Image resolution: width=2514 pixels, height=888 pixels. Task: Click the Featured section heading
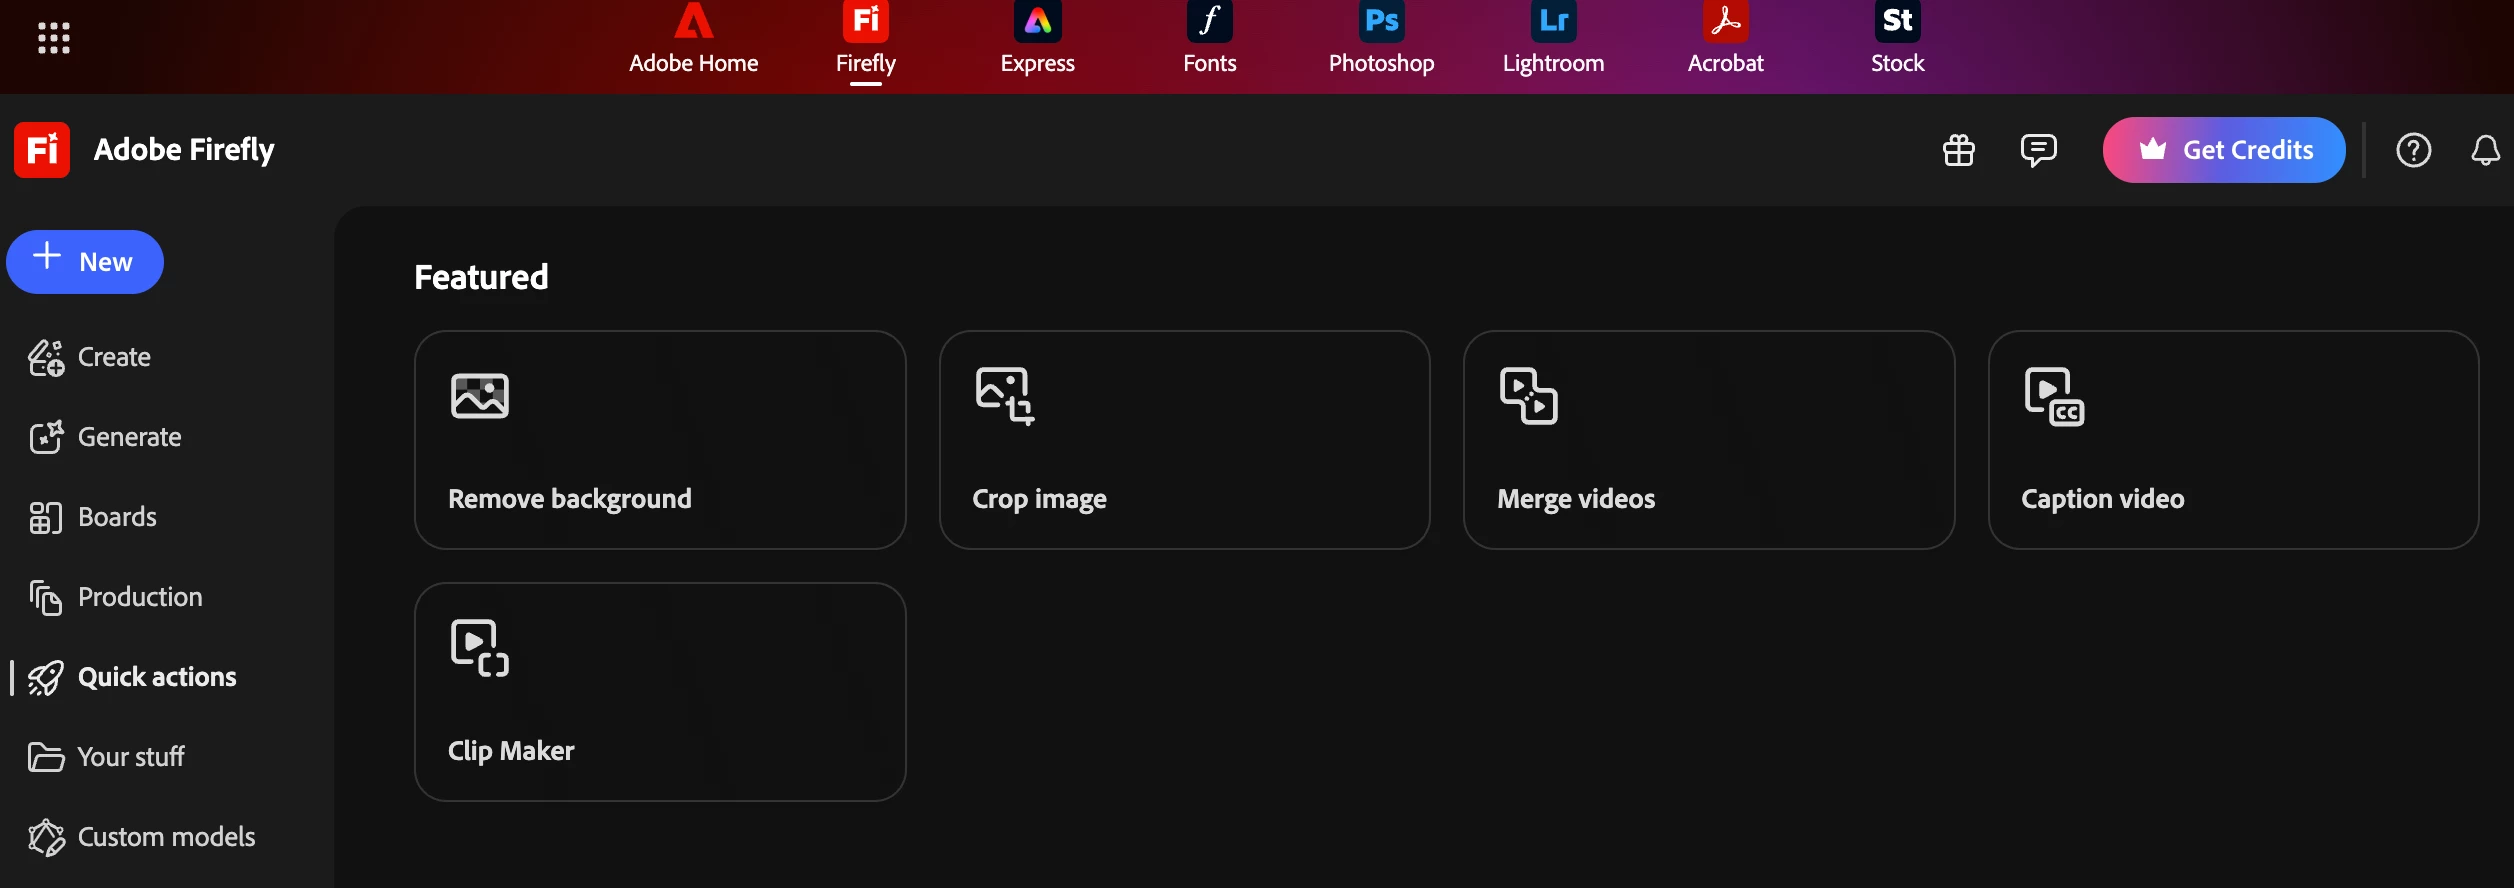point(481,277)
